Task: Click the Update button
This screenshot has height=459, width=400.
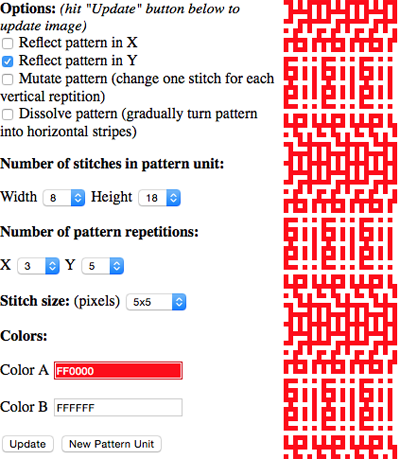Action: click(x=28, y=444)
